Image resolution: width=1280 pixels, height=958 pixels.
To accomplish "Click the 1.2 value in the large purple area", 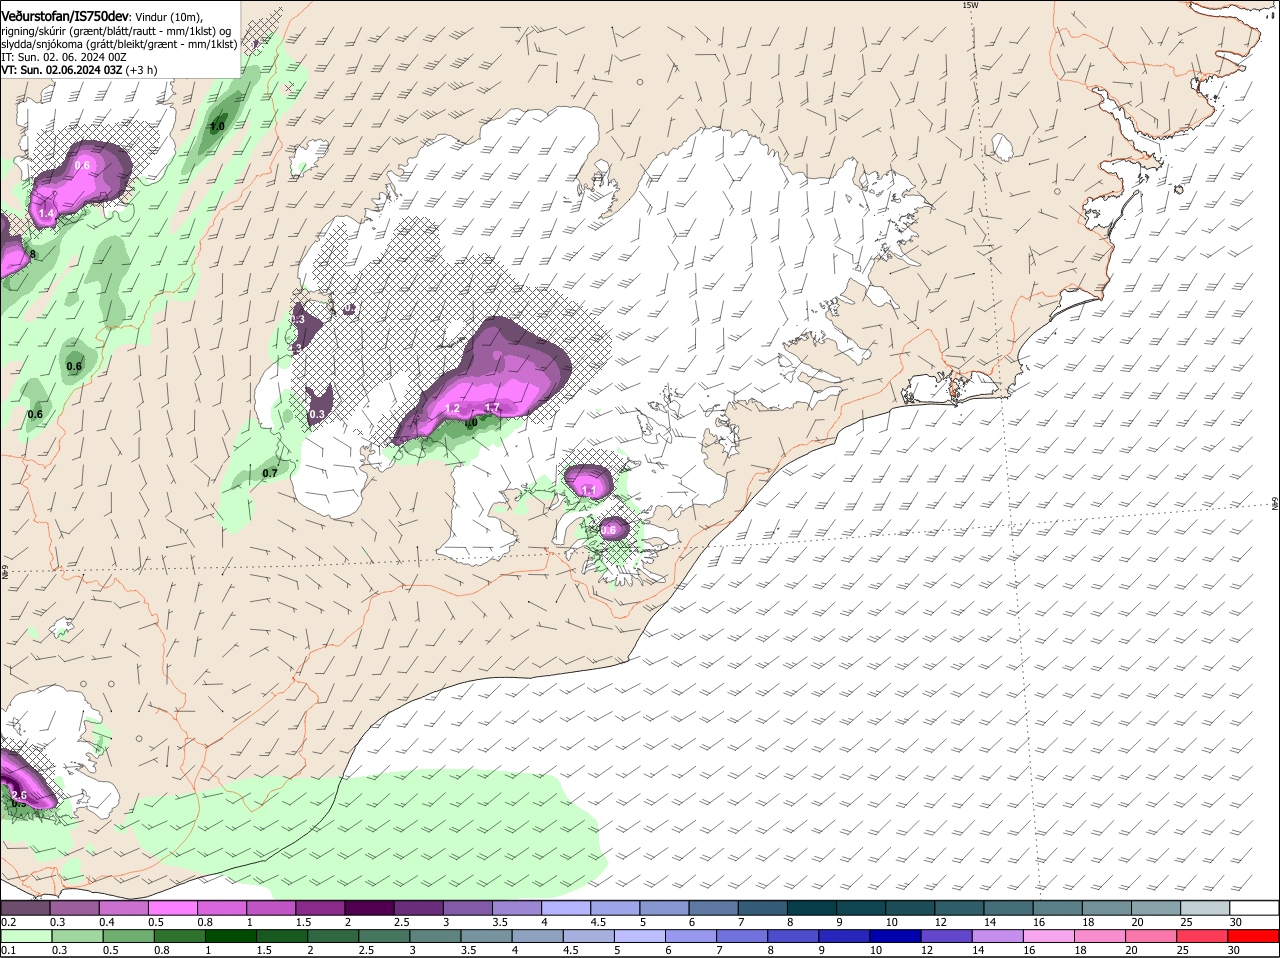I will click(452, 409).
